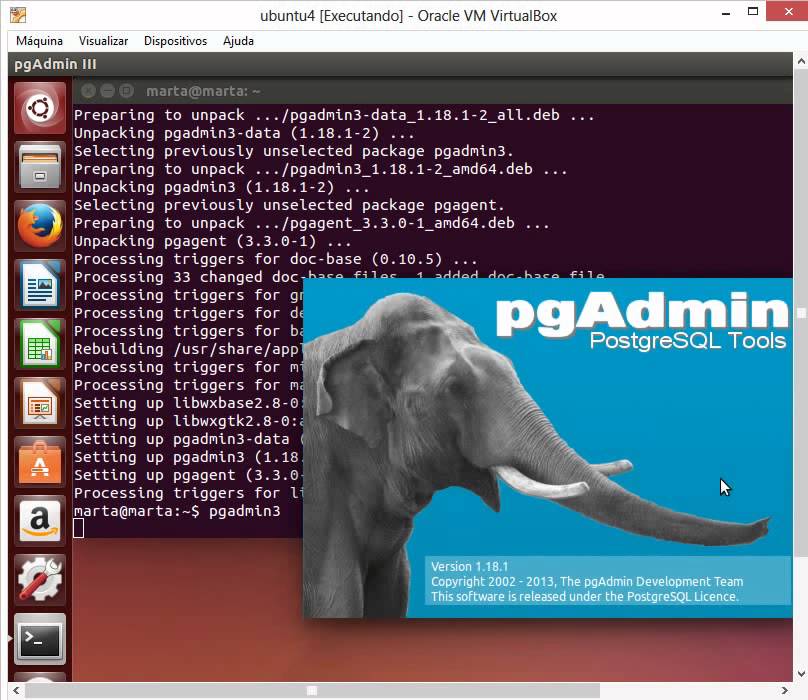
Task: Click the VirtualBox window title icon
Action: (x=18, y=15)
